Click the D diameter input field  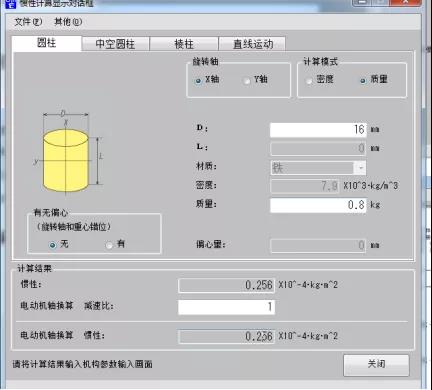(x=318, y=130)
